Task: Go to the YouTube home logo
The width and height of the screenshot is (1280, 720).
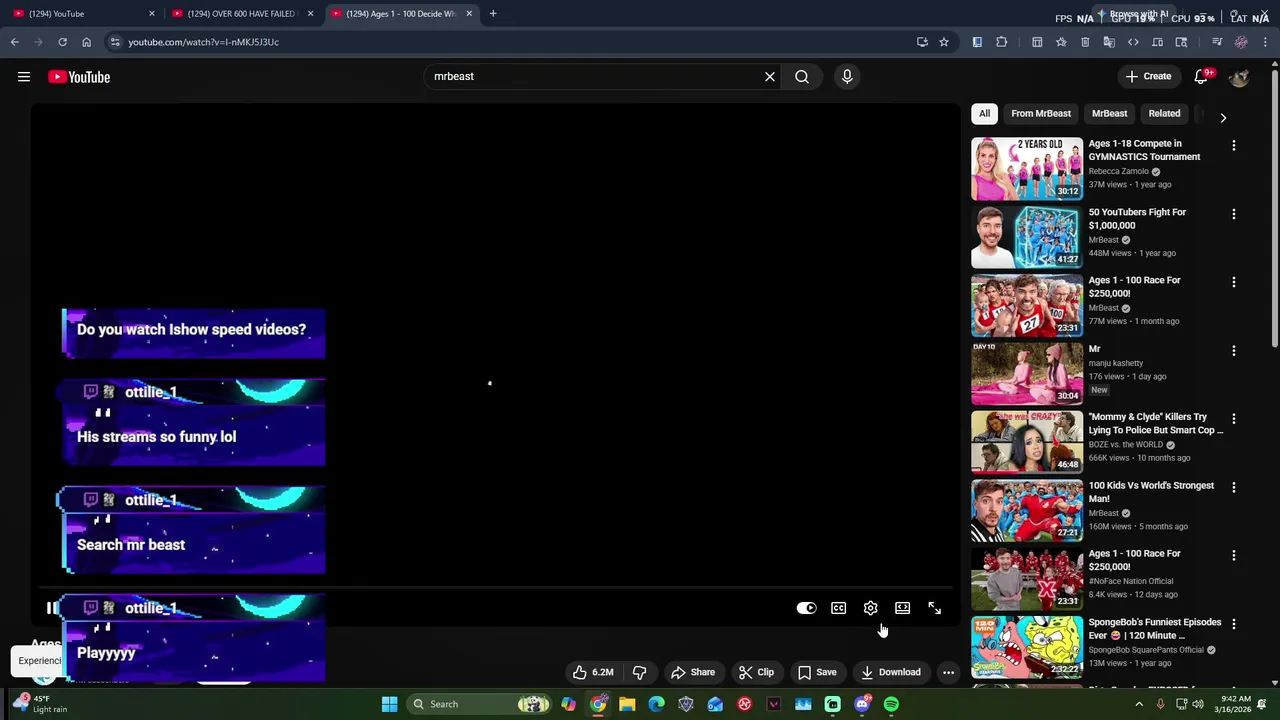Action: tap(79, 77)
